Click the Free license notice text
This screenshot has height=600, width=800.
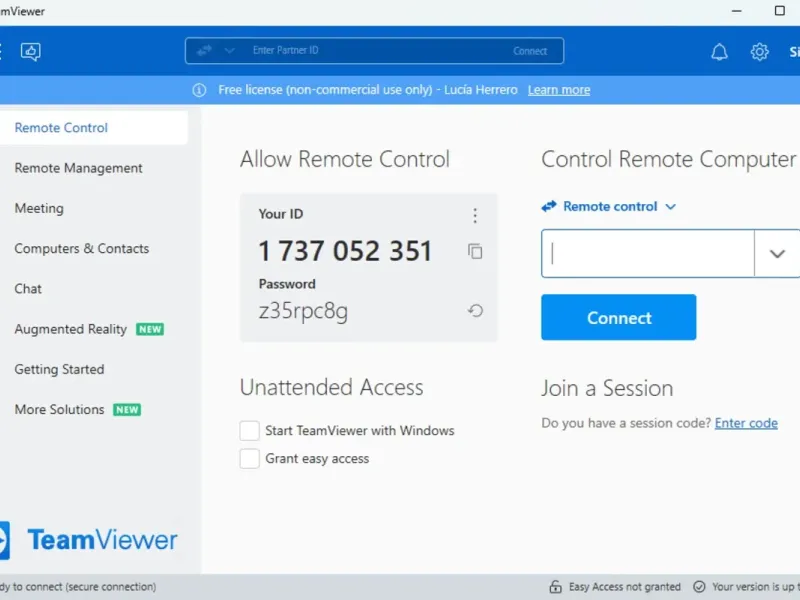tap(367, 90)
